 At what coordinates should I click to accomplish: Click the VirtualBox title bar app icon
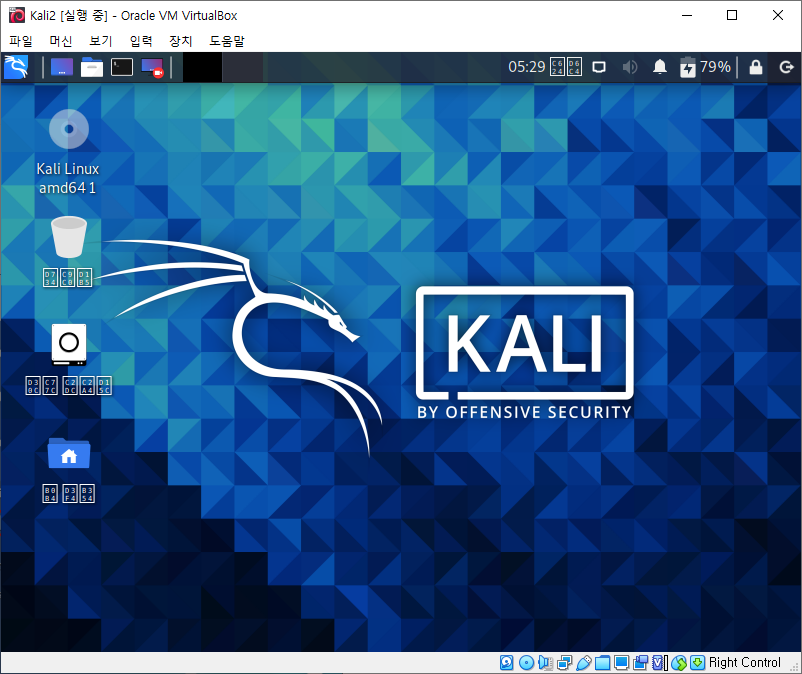[16, 15]
